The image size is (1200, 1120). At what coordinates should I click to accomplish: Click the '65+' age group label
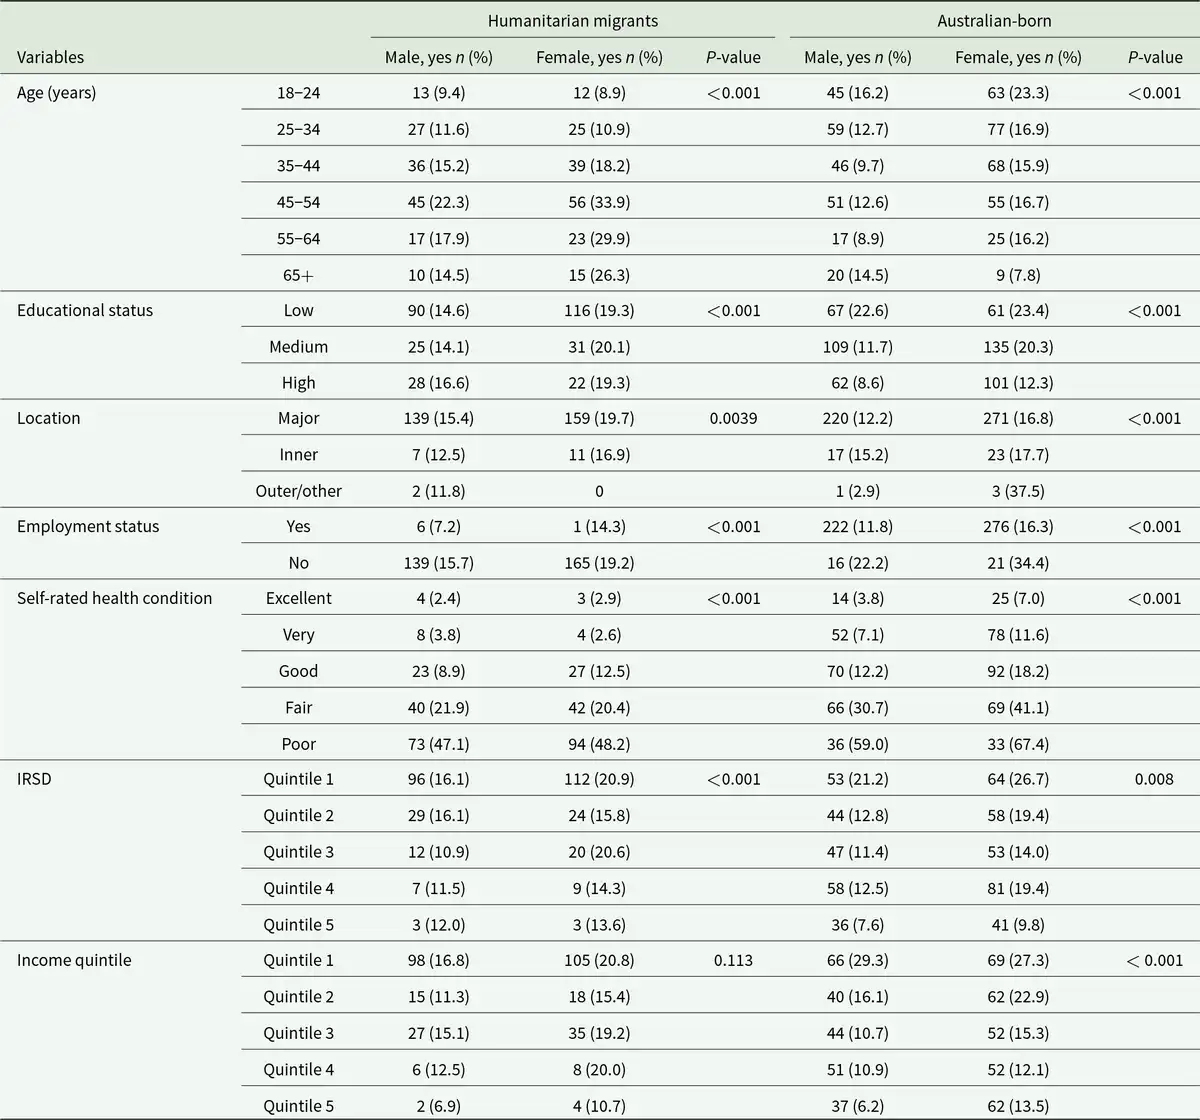(298, 275)
